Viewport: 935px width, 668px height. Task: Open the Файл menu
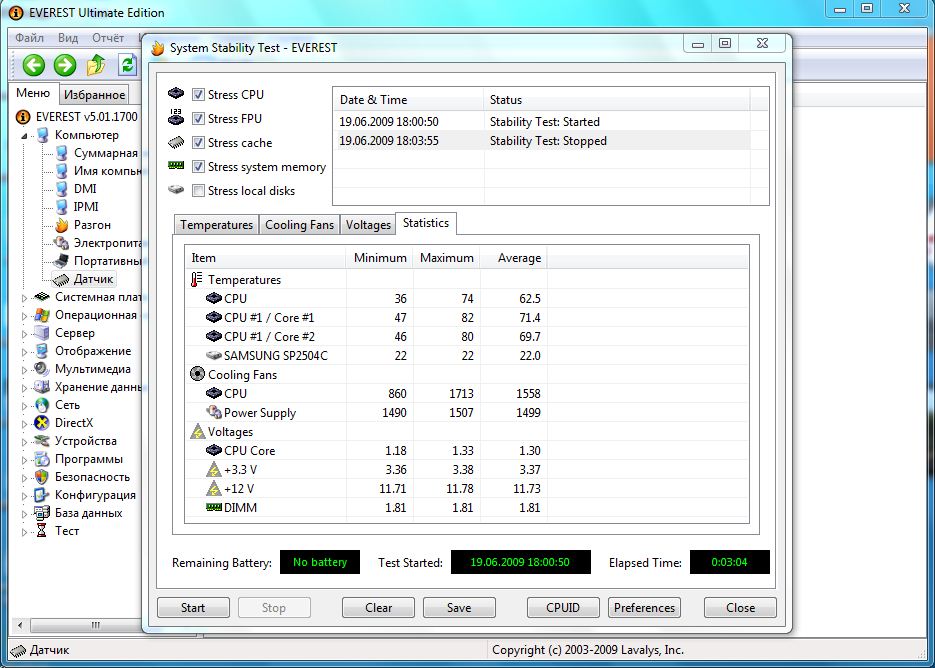30,38
